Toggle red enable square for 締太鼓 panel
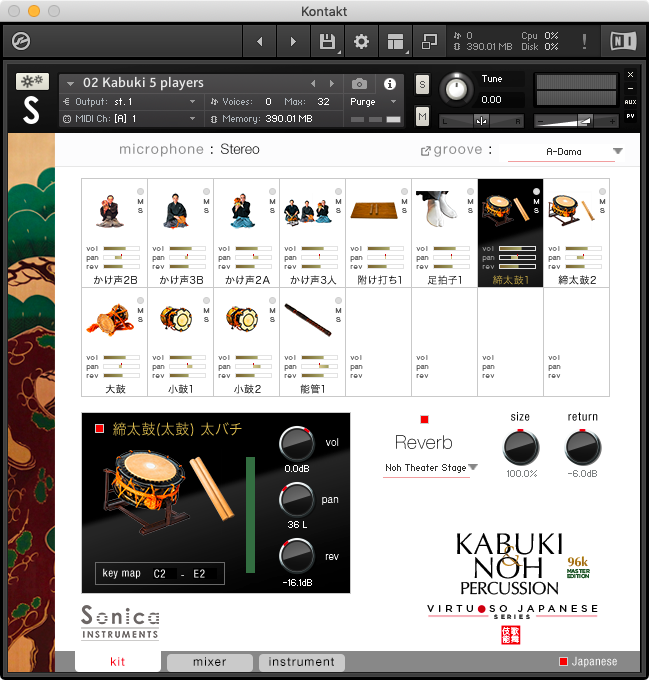The height and width of the screenshot is (680, 649). pos(99,428)
